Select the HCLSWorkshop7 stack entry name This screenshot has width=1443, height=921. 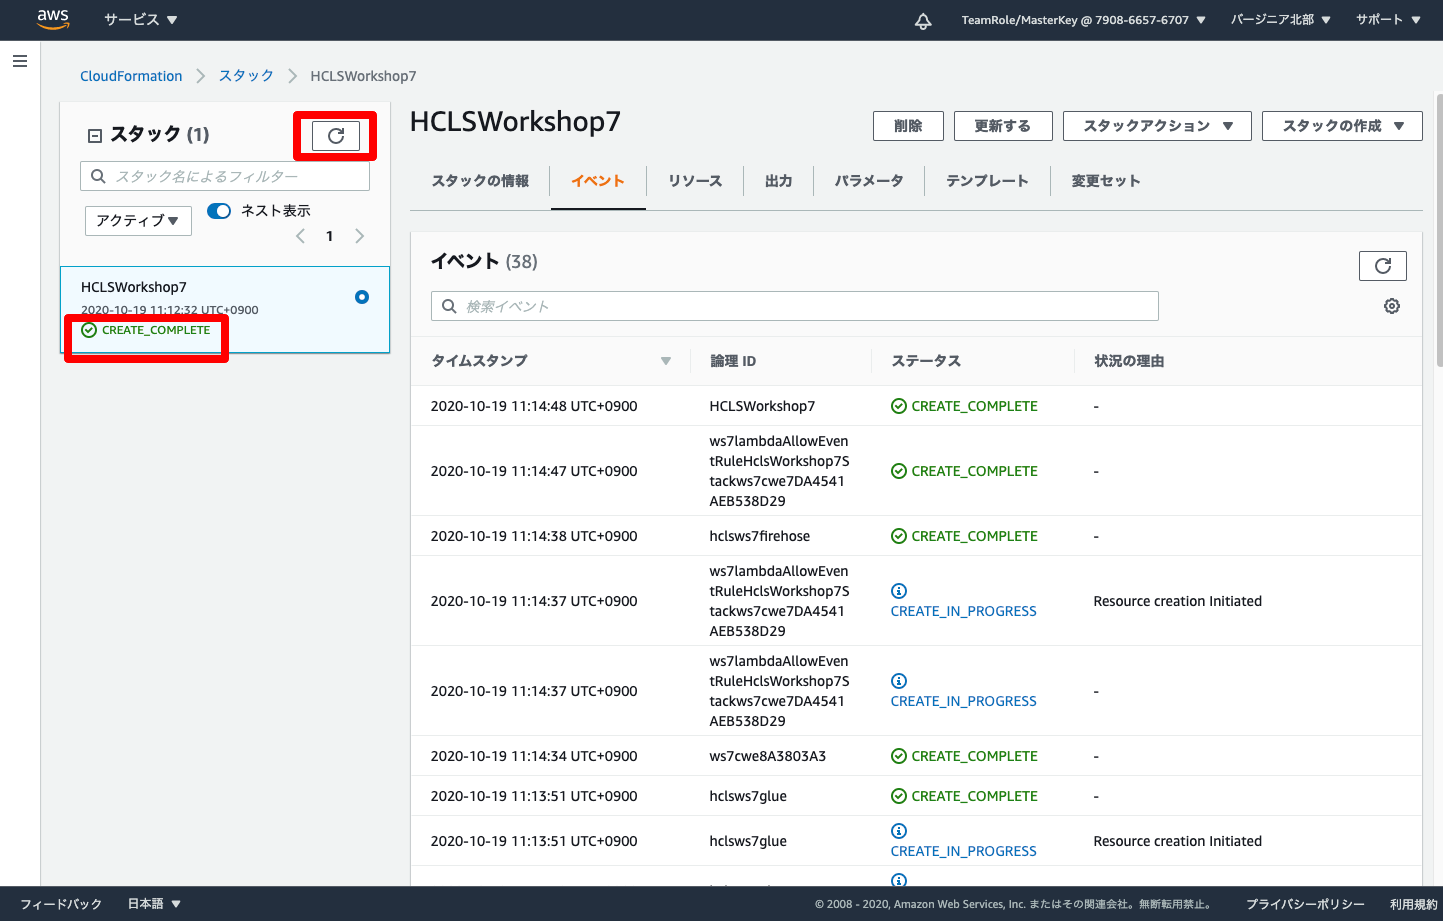point(134,287)
